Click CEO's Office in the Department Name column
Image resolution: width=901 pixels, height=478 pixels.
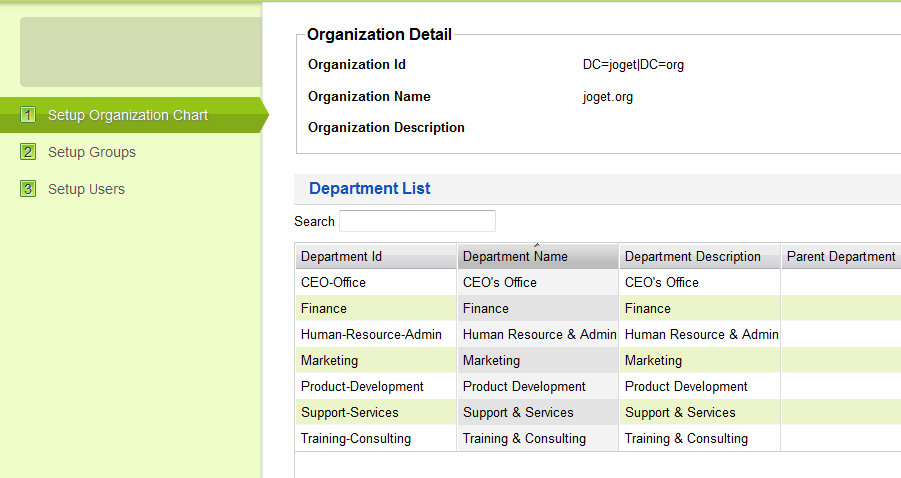[x=500, y=283]
